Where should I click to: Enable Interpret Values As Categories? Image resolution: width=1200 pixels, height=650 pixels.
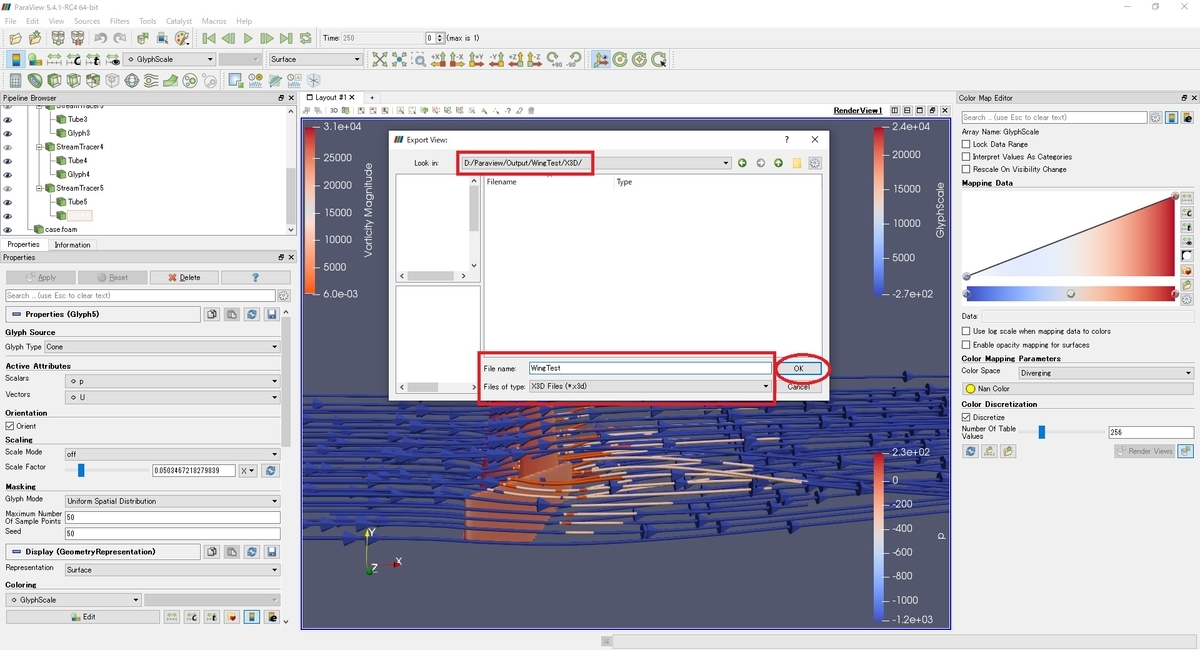tap(966, 157)
